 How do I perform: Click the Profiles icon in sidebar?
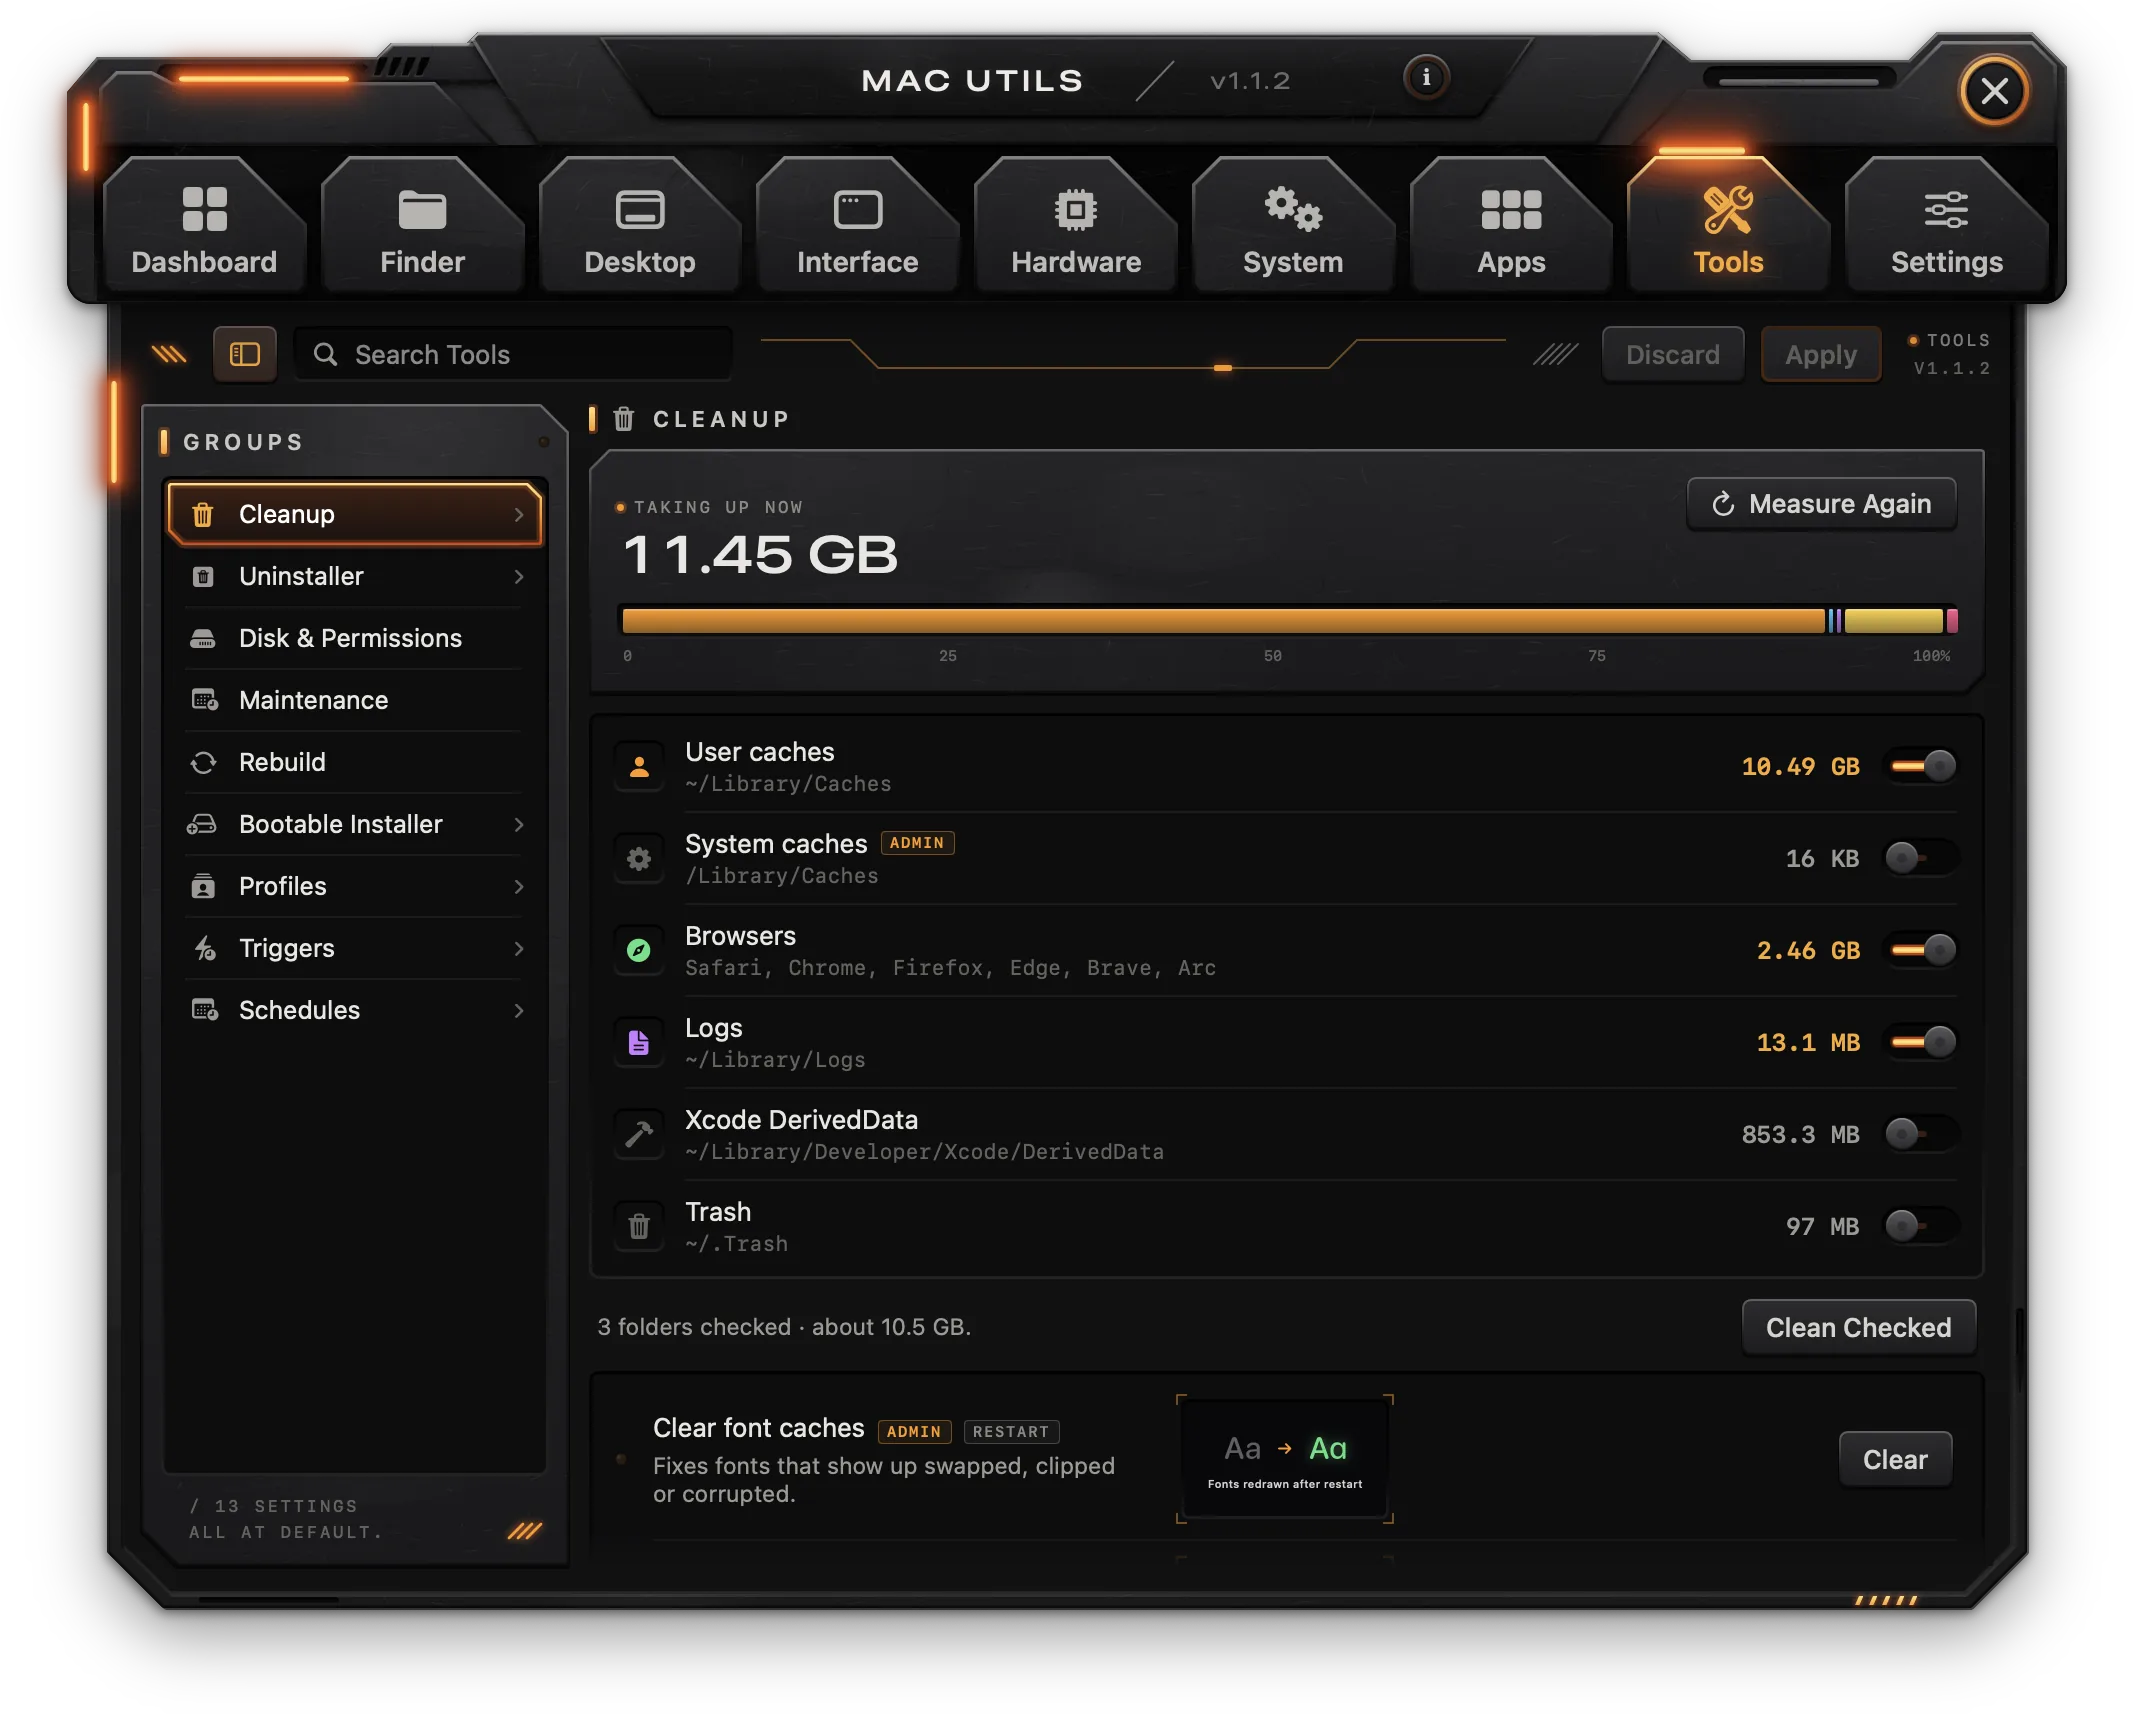pos(203,886)
